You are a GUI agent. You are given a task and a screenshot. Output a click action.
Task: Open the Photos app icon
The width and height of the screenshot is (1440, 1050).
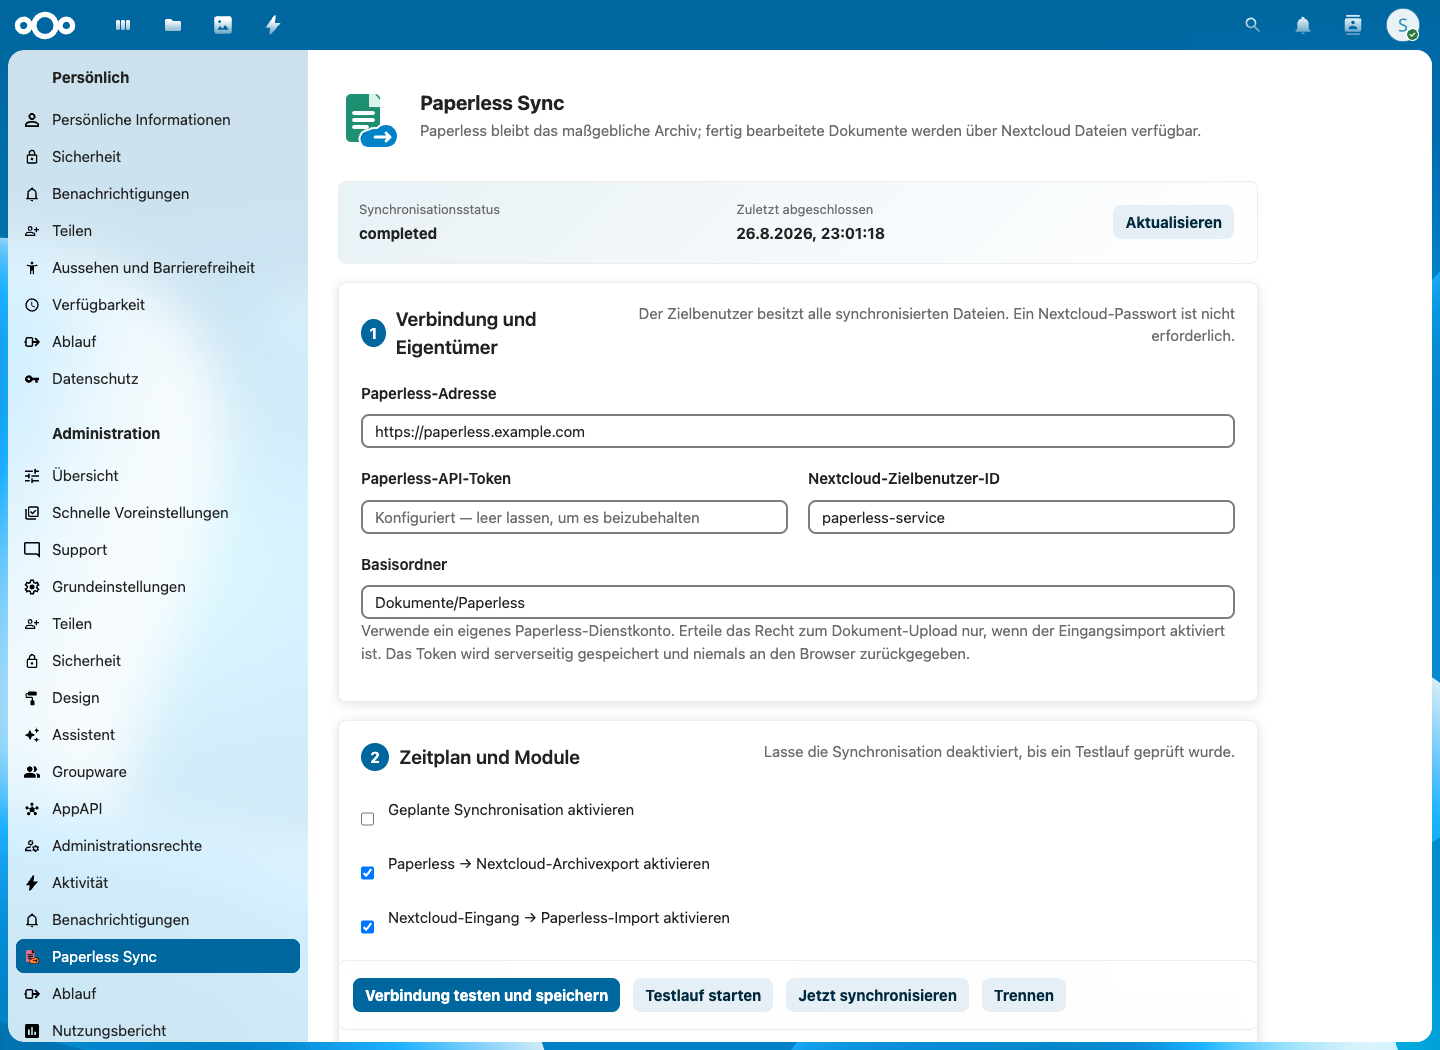pos(223,25)
